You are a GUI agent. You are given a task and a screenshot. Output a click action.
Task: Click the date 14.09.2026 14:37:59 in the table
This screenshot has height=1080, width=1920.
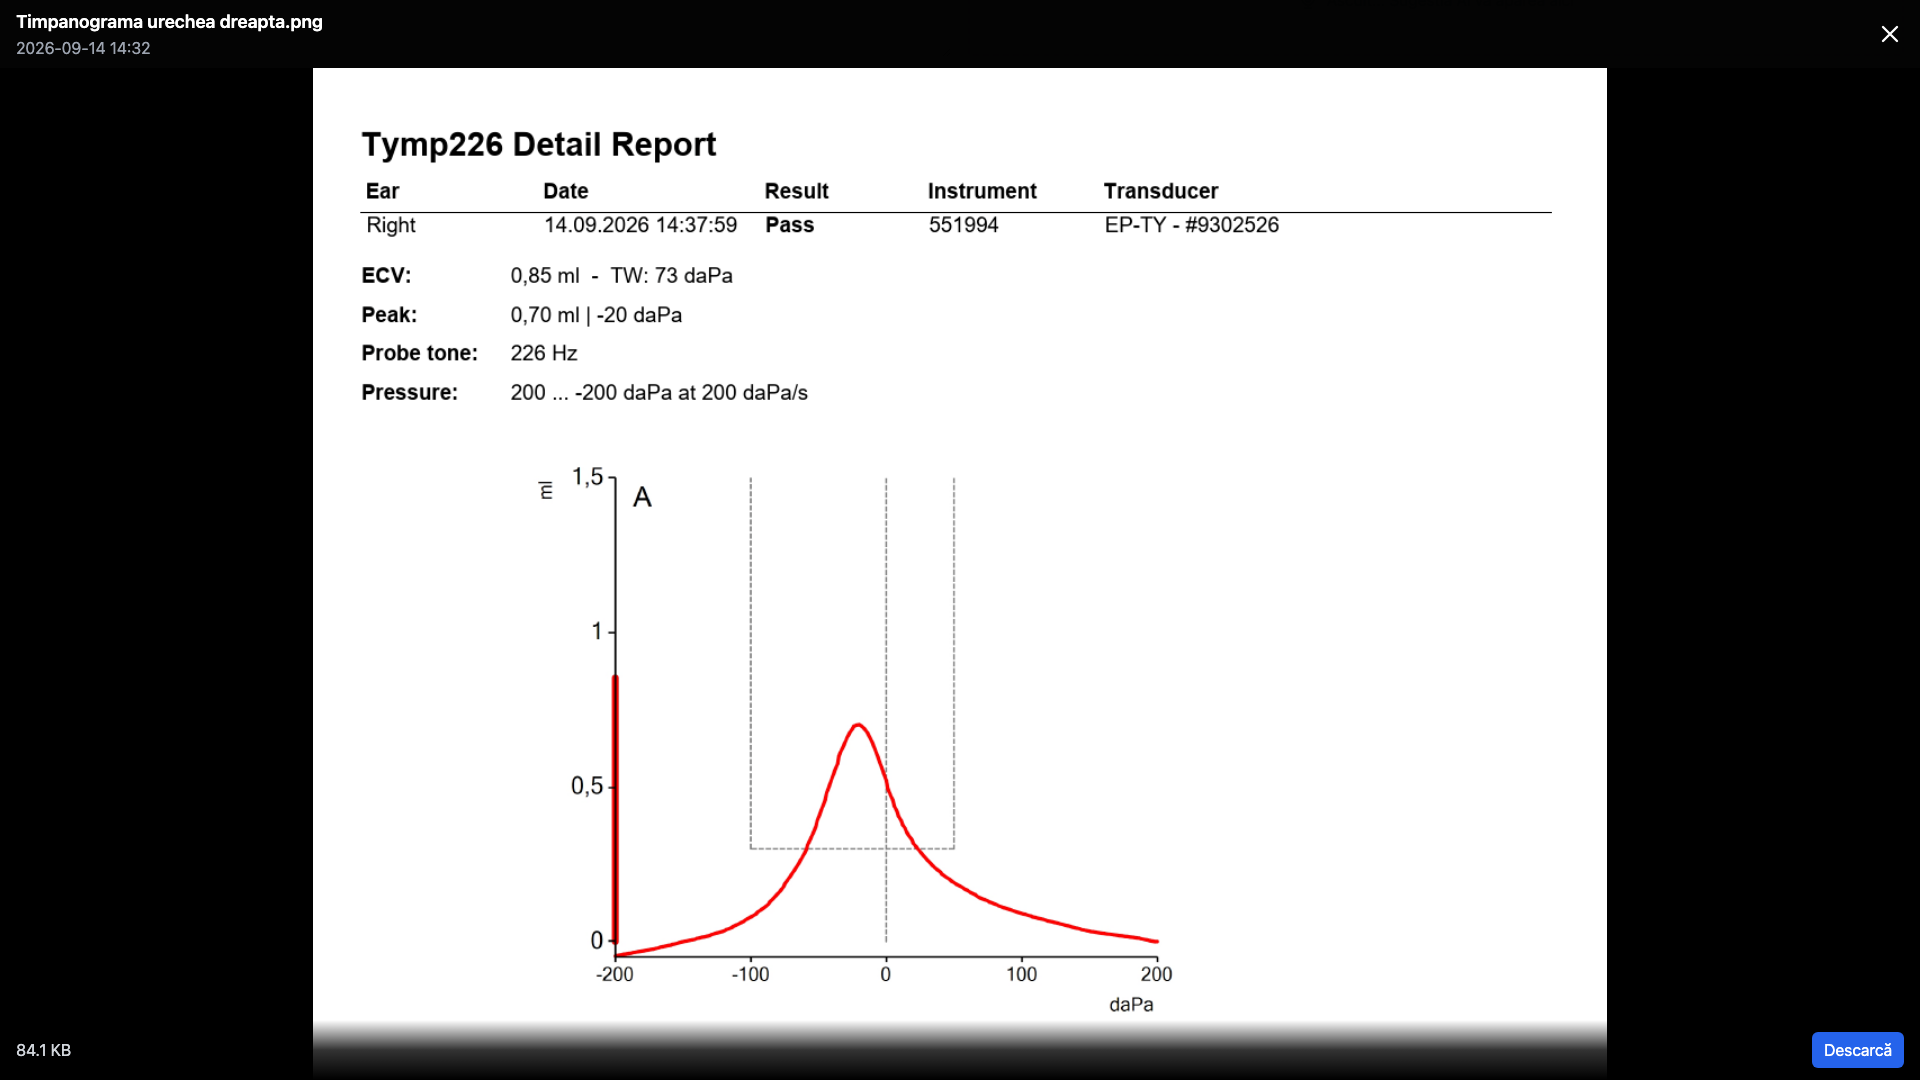pos(640,225)
